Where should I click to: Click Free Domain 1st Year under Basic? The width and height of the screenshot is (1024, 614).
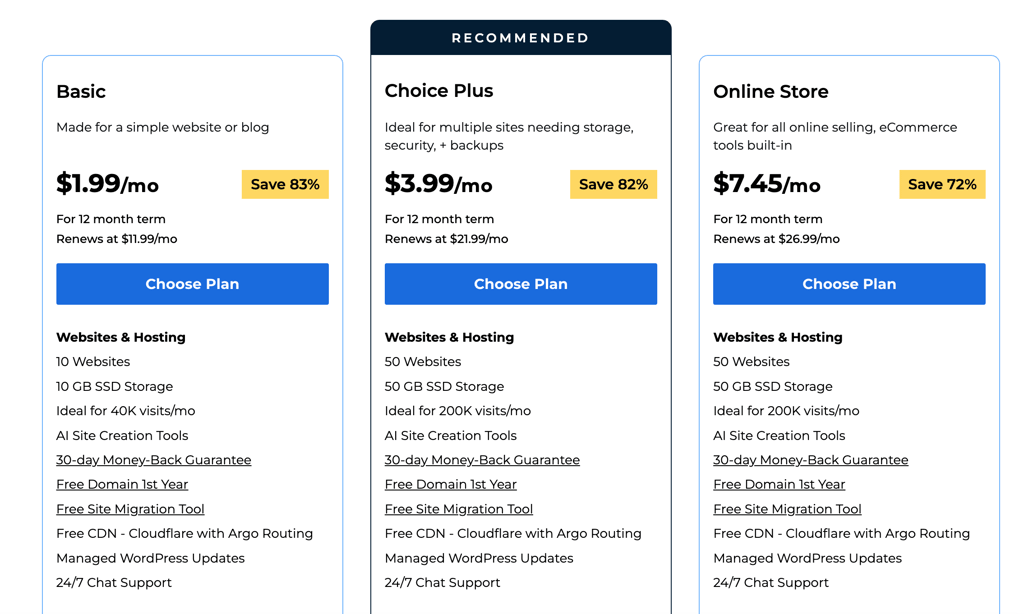click(x=122, y=484)
